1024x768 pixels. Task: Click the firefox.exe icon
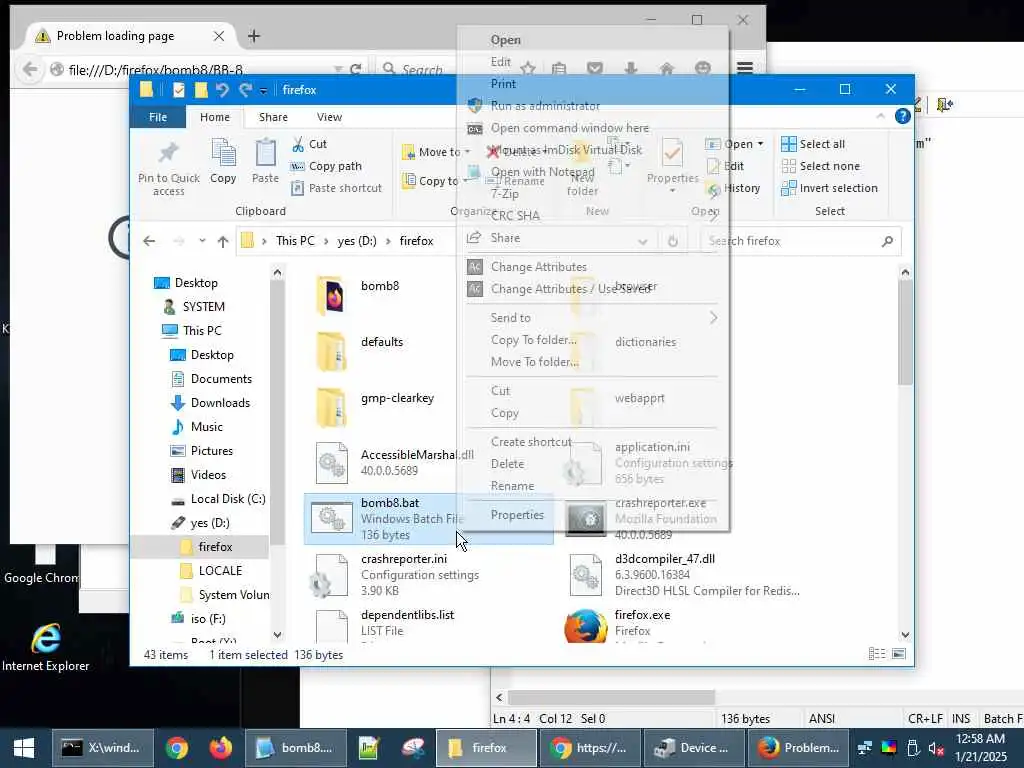click(x=585, y=626)
